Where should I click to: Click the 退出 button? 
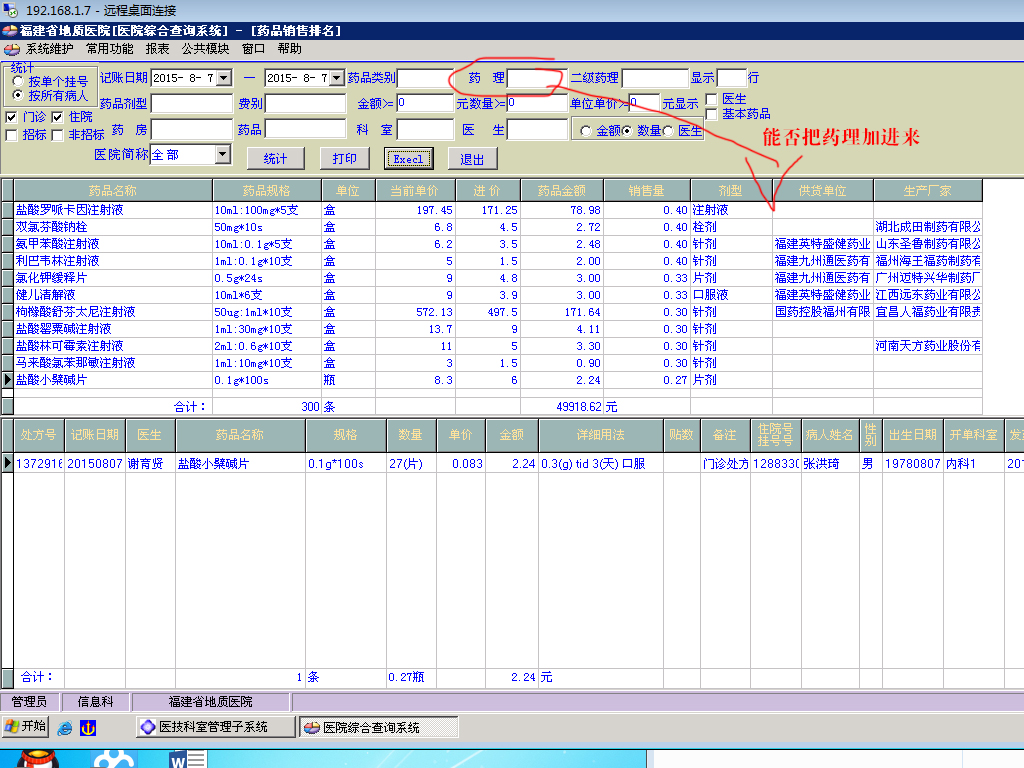[x=472, y=159]
